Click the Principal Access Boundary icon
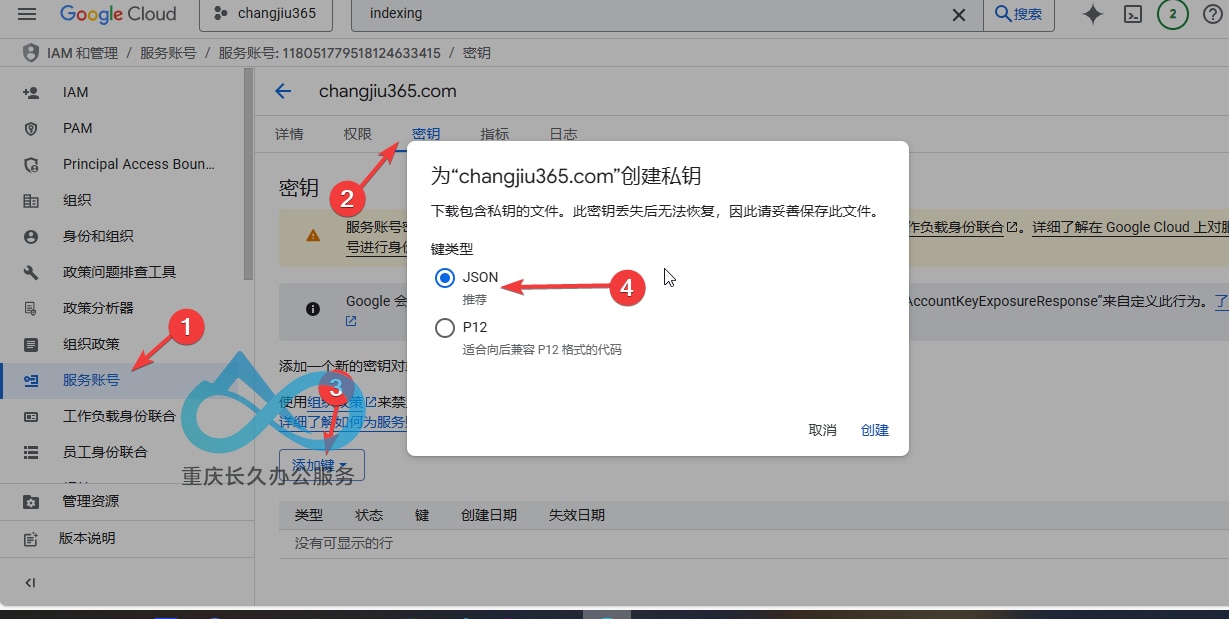Image resolution: width=1229 pixels, height=619 pixels. pos(31,164)
